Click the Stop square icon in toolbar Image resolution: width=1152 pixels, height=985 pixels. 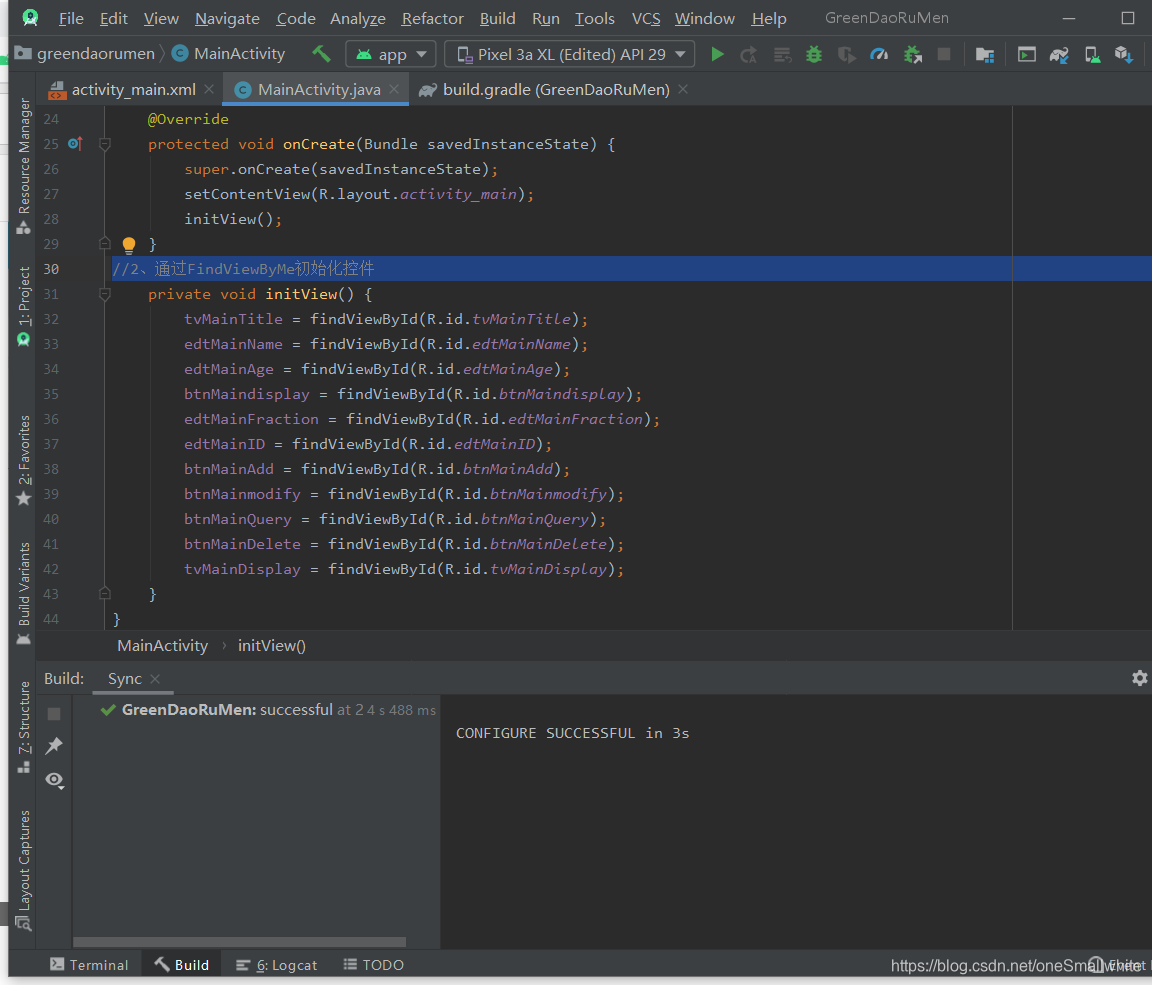point(944,54)
